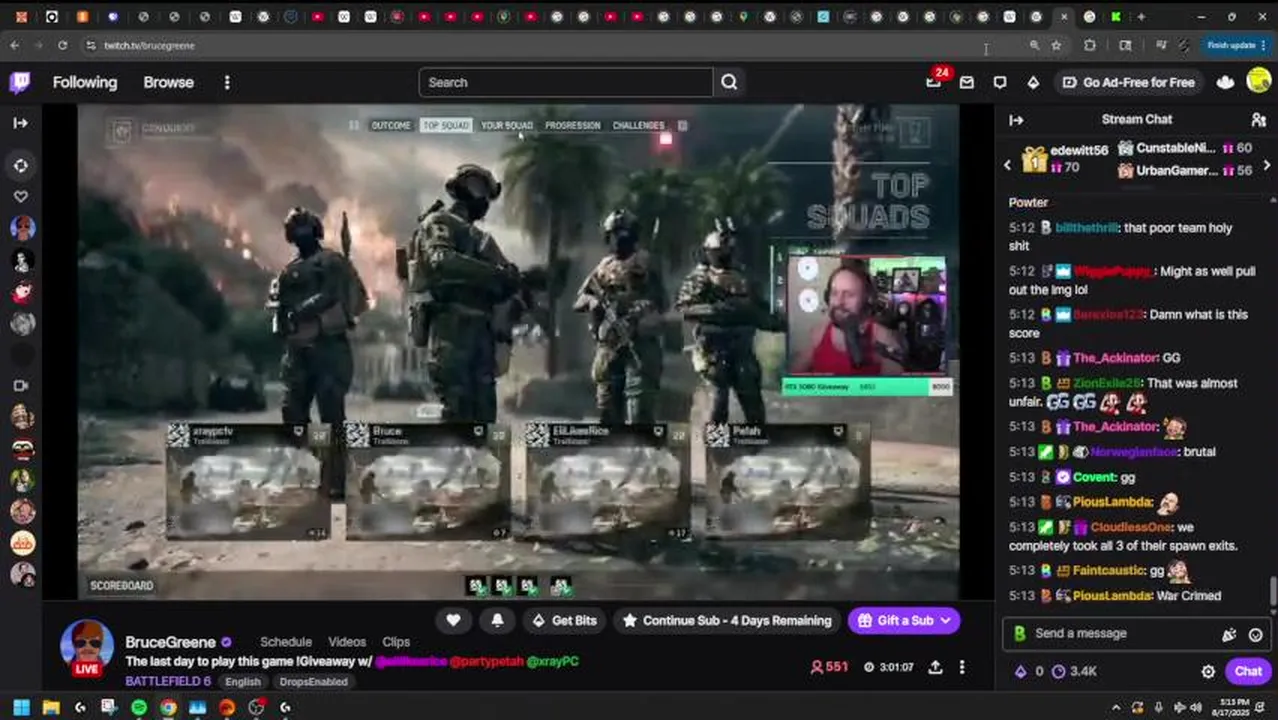Click The_Ackinator username saying GG
Viewport: 1278px width, 720px height.
click(x=1115, y=358)
